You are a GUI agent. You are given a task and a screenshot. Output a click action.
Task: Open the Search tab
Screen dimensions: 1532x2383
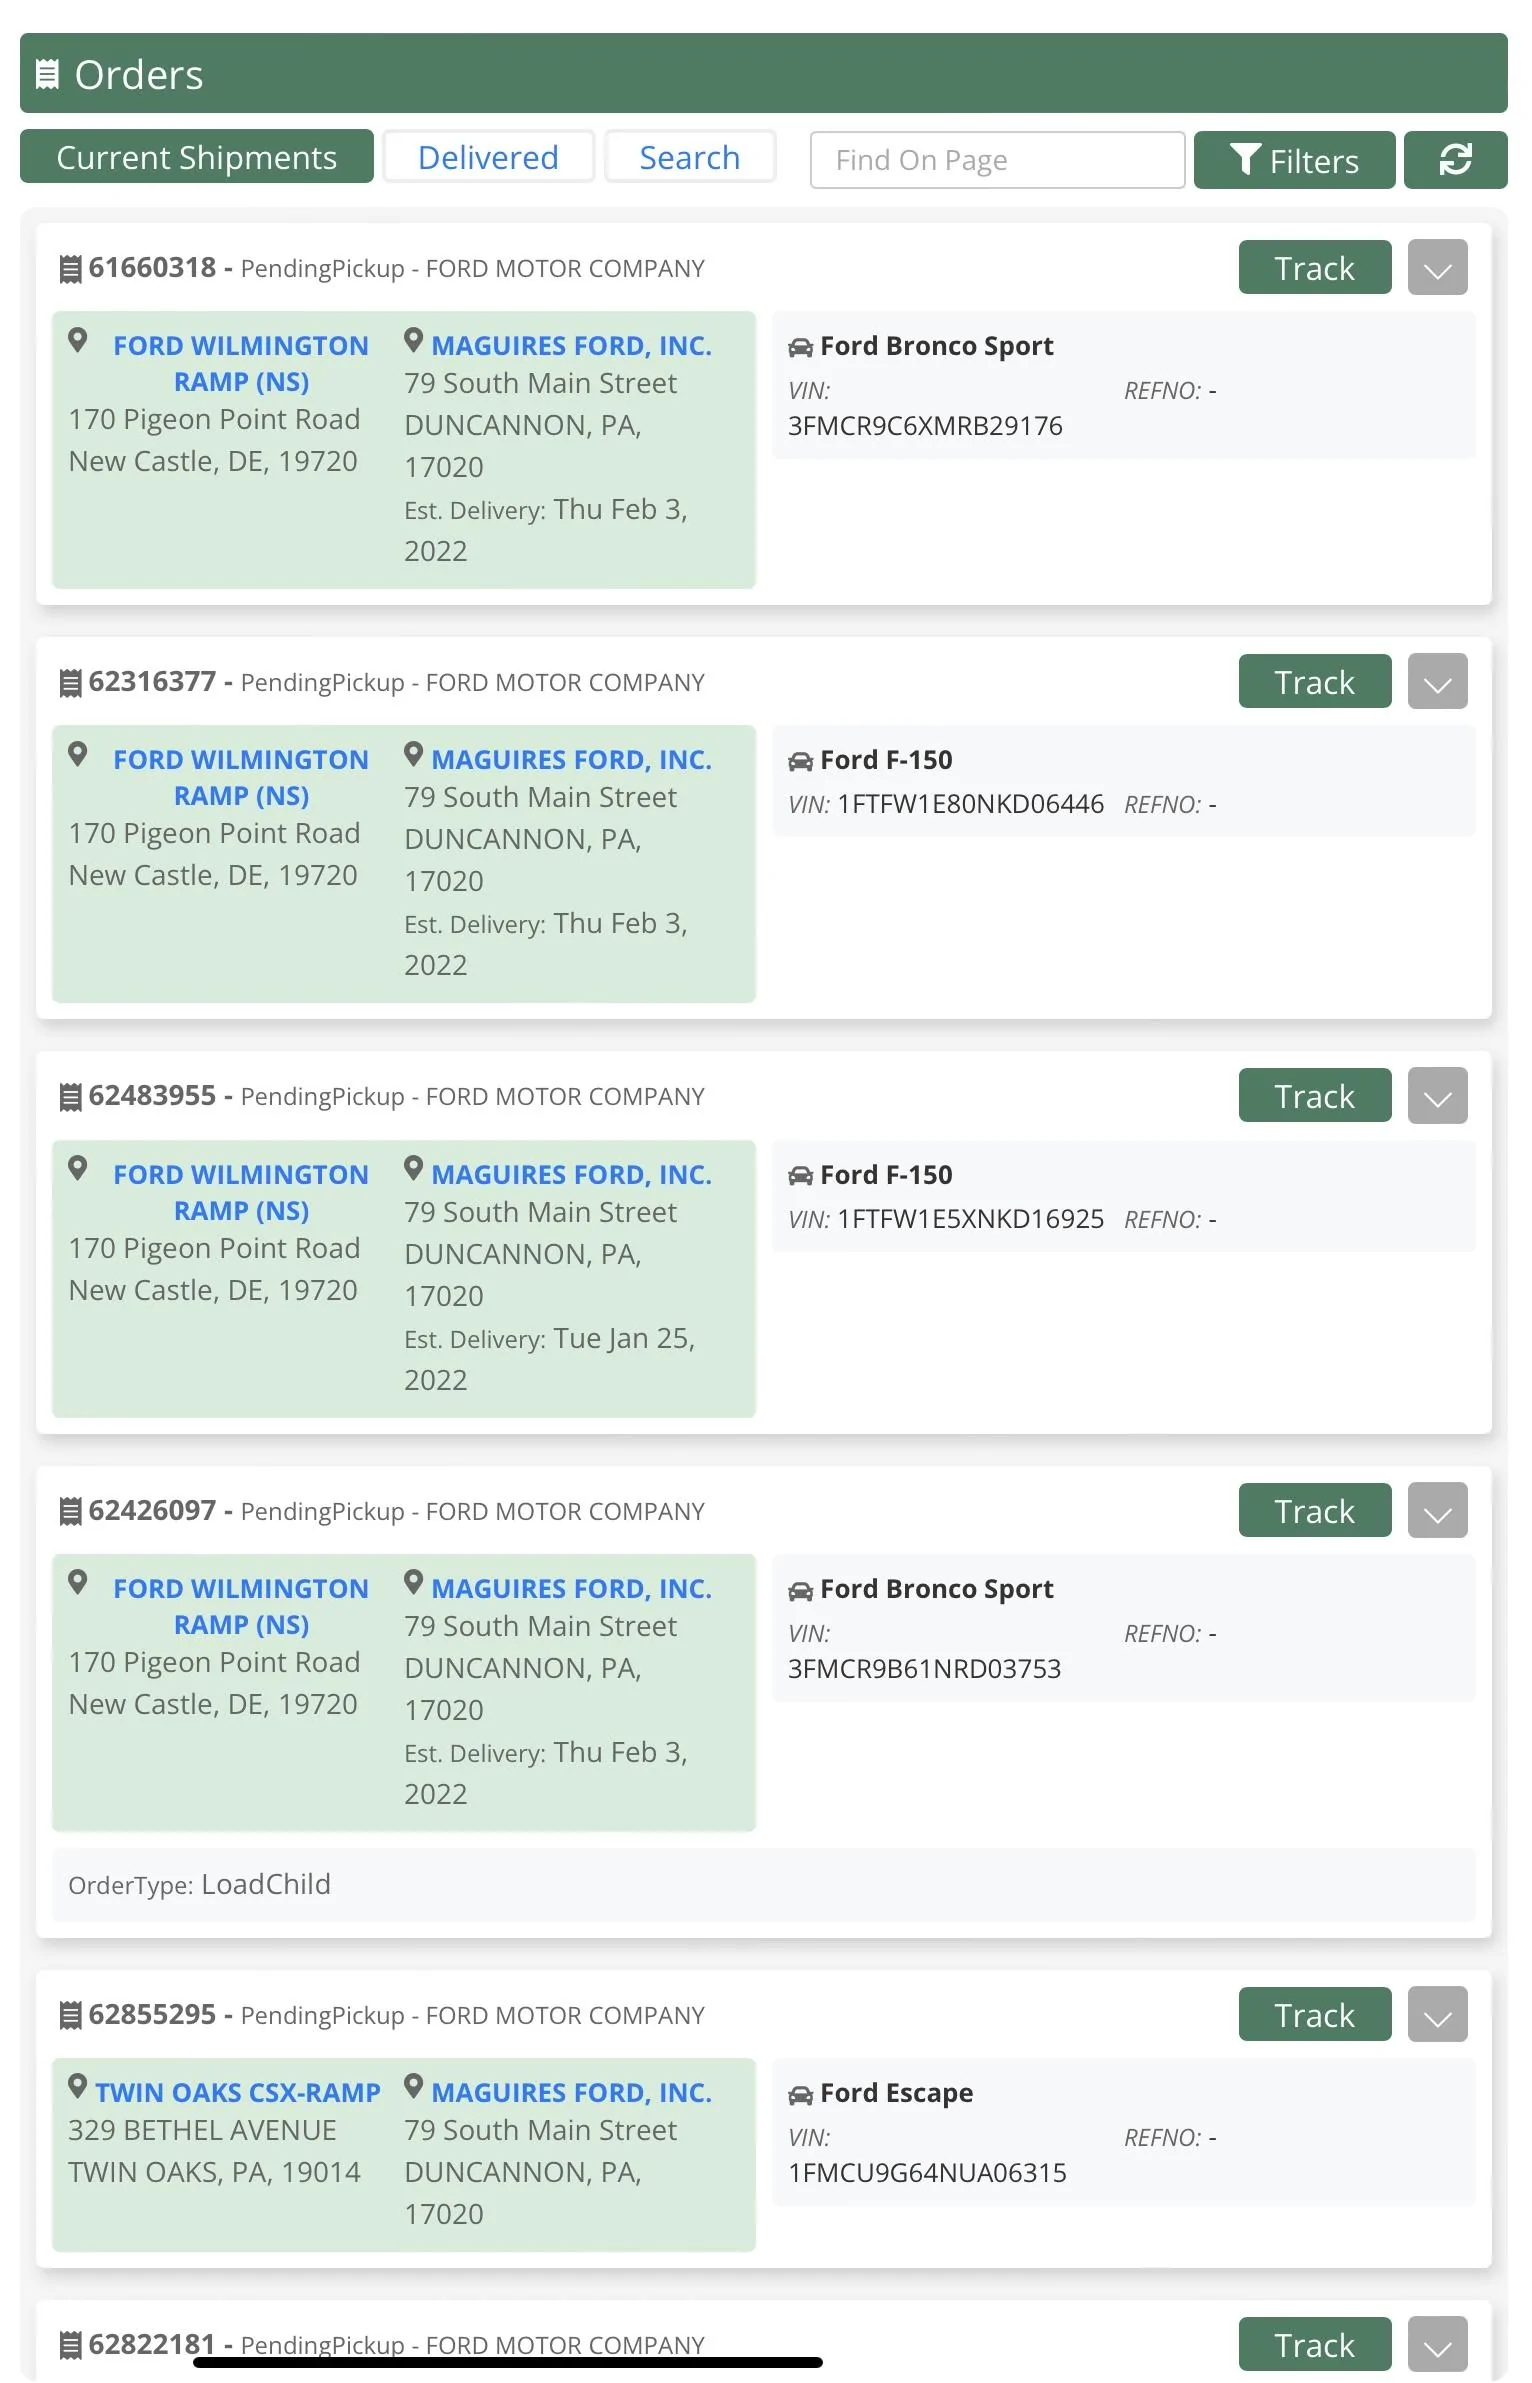click(690, 157)
